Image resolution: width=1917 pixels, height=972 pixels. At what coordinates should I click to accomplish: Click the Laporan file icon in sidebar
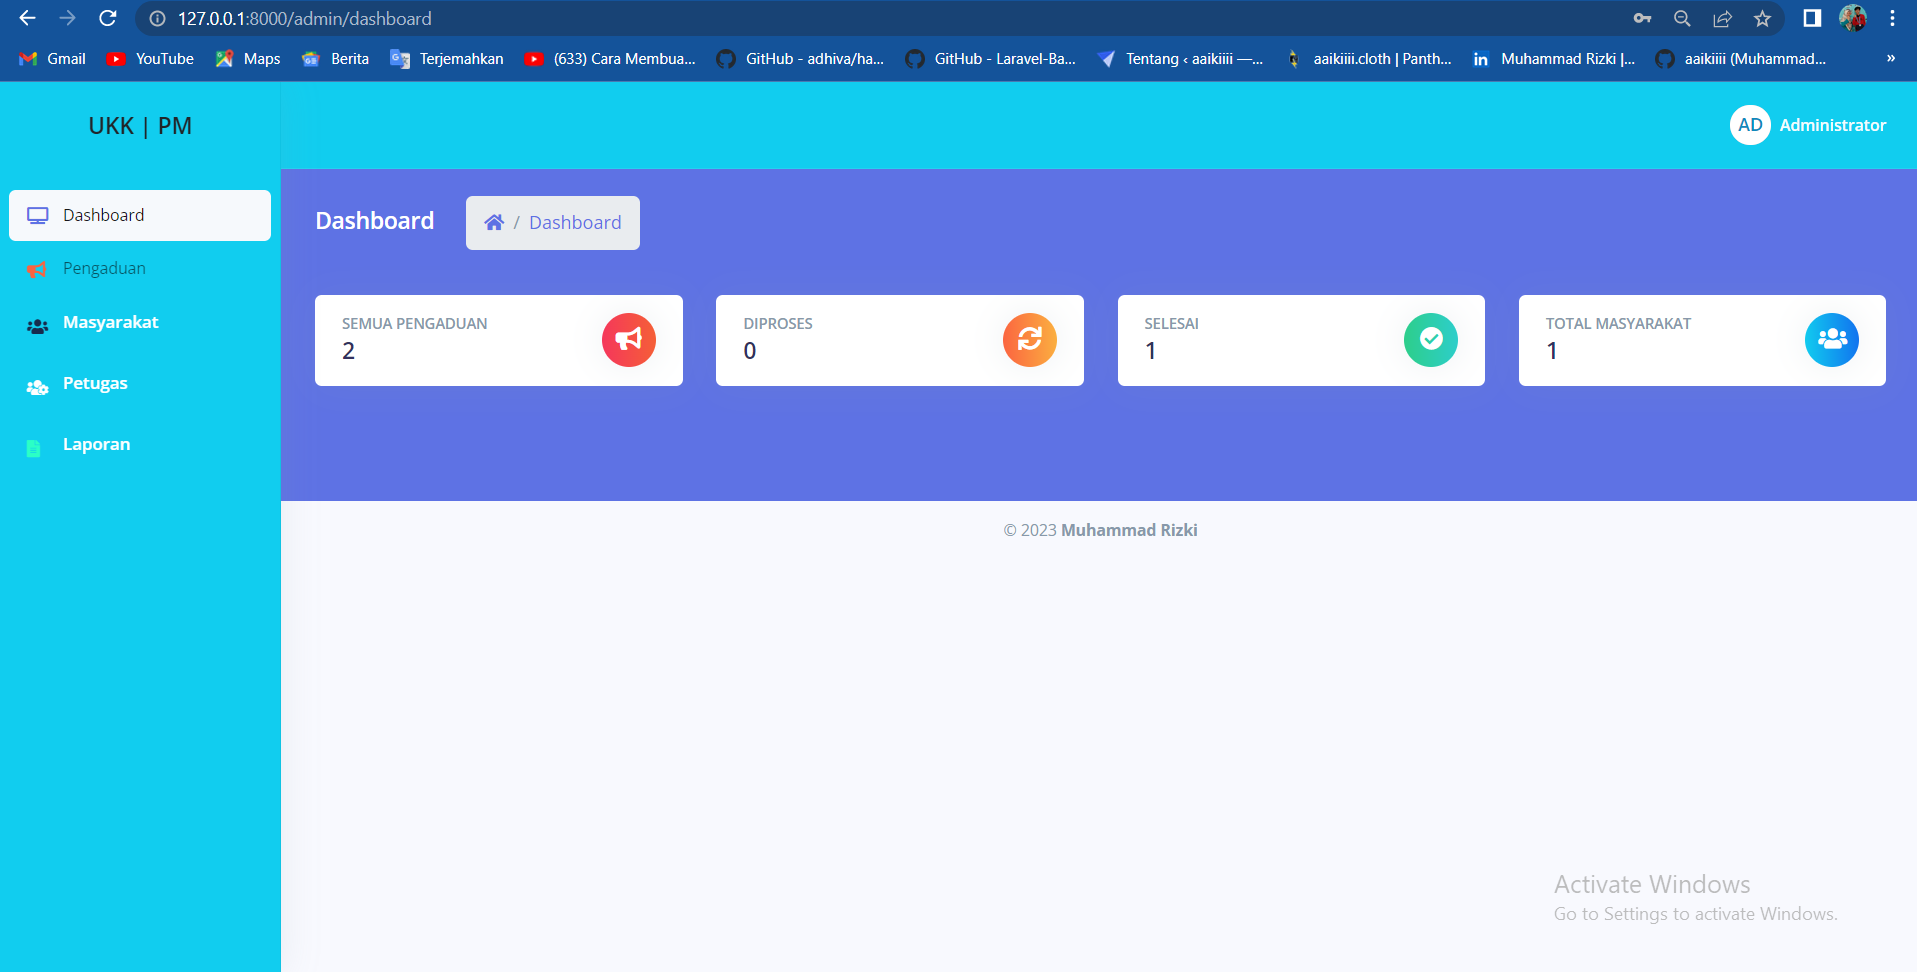pyautogui.click(x=33, y=448)
